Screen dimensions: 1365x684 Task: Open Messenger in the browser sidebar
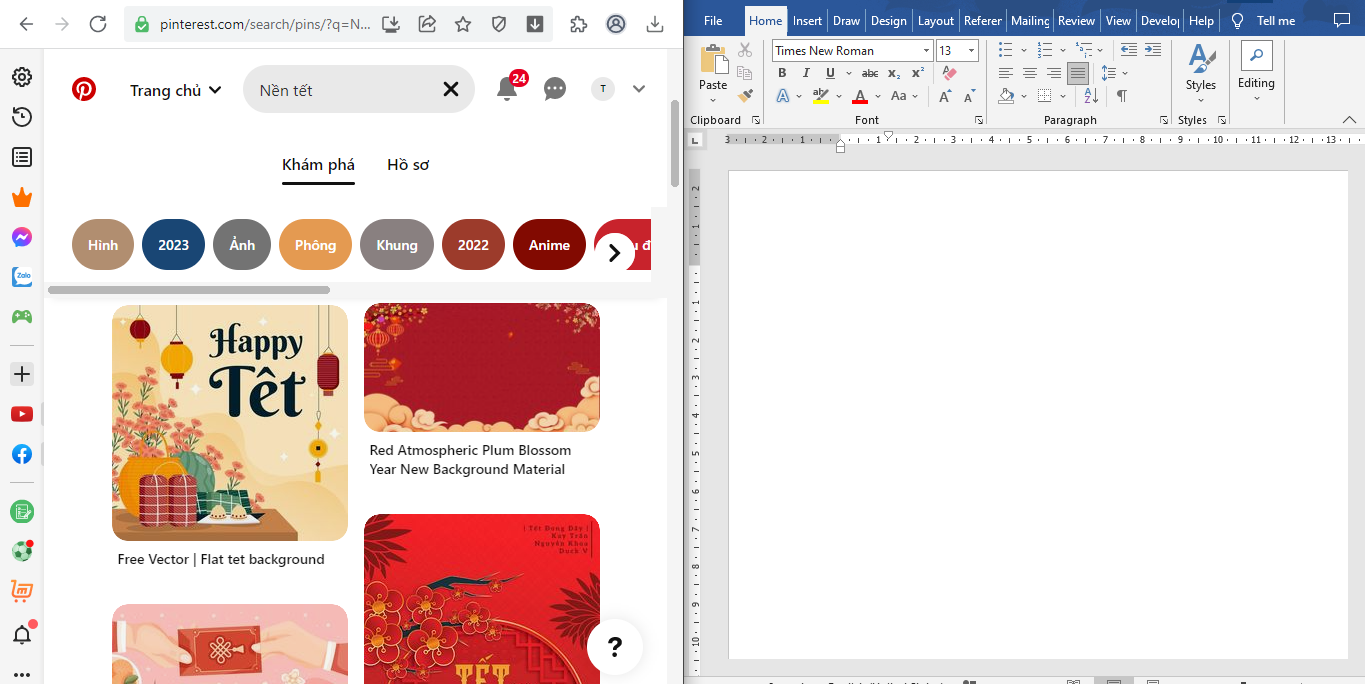(x=22, y=237)
